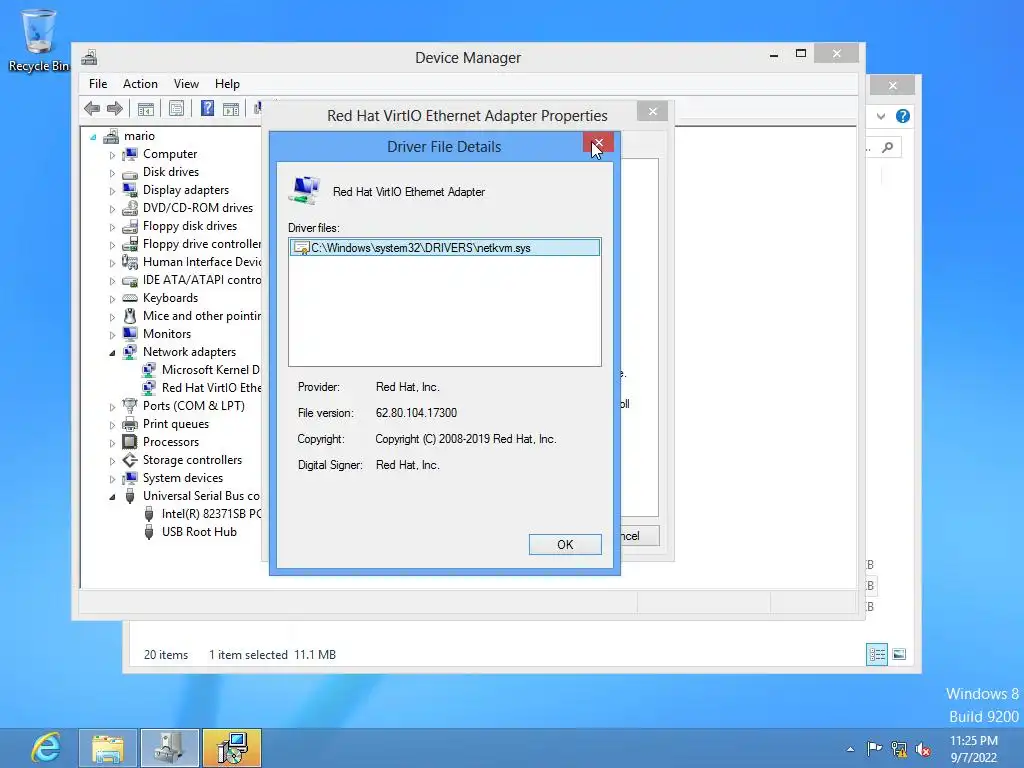The image size is (1024, 768).
Task: Select Floppy drive controllers category
Action: pyautogui.click(x=202, y=244)
